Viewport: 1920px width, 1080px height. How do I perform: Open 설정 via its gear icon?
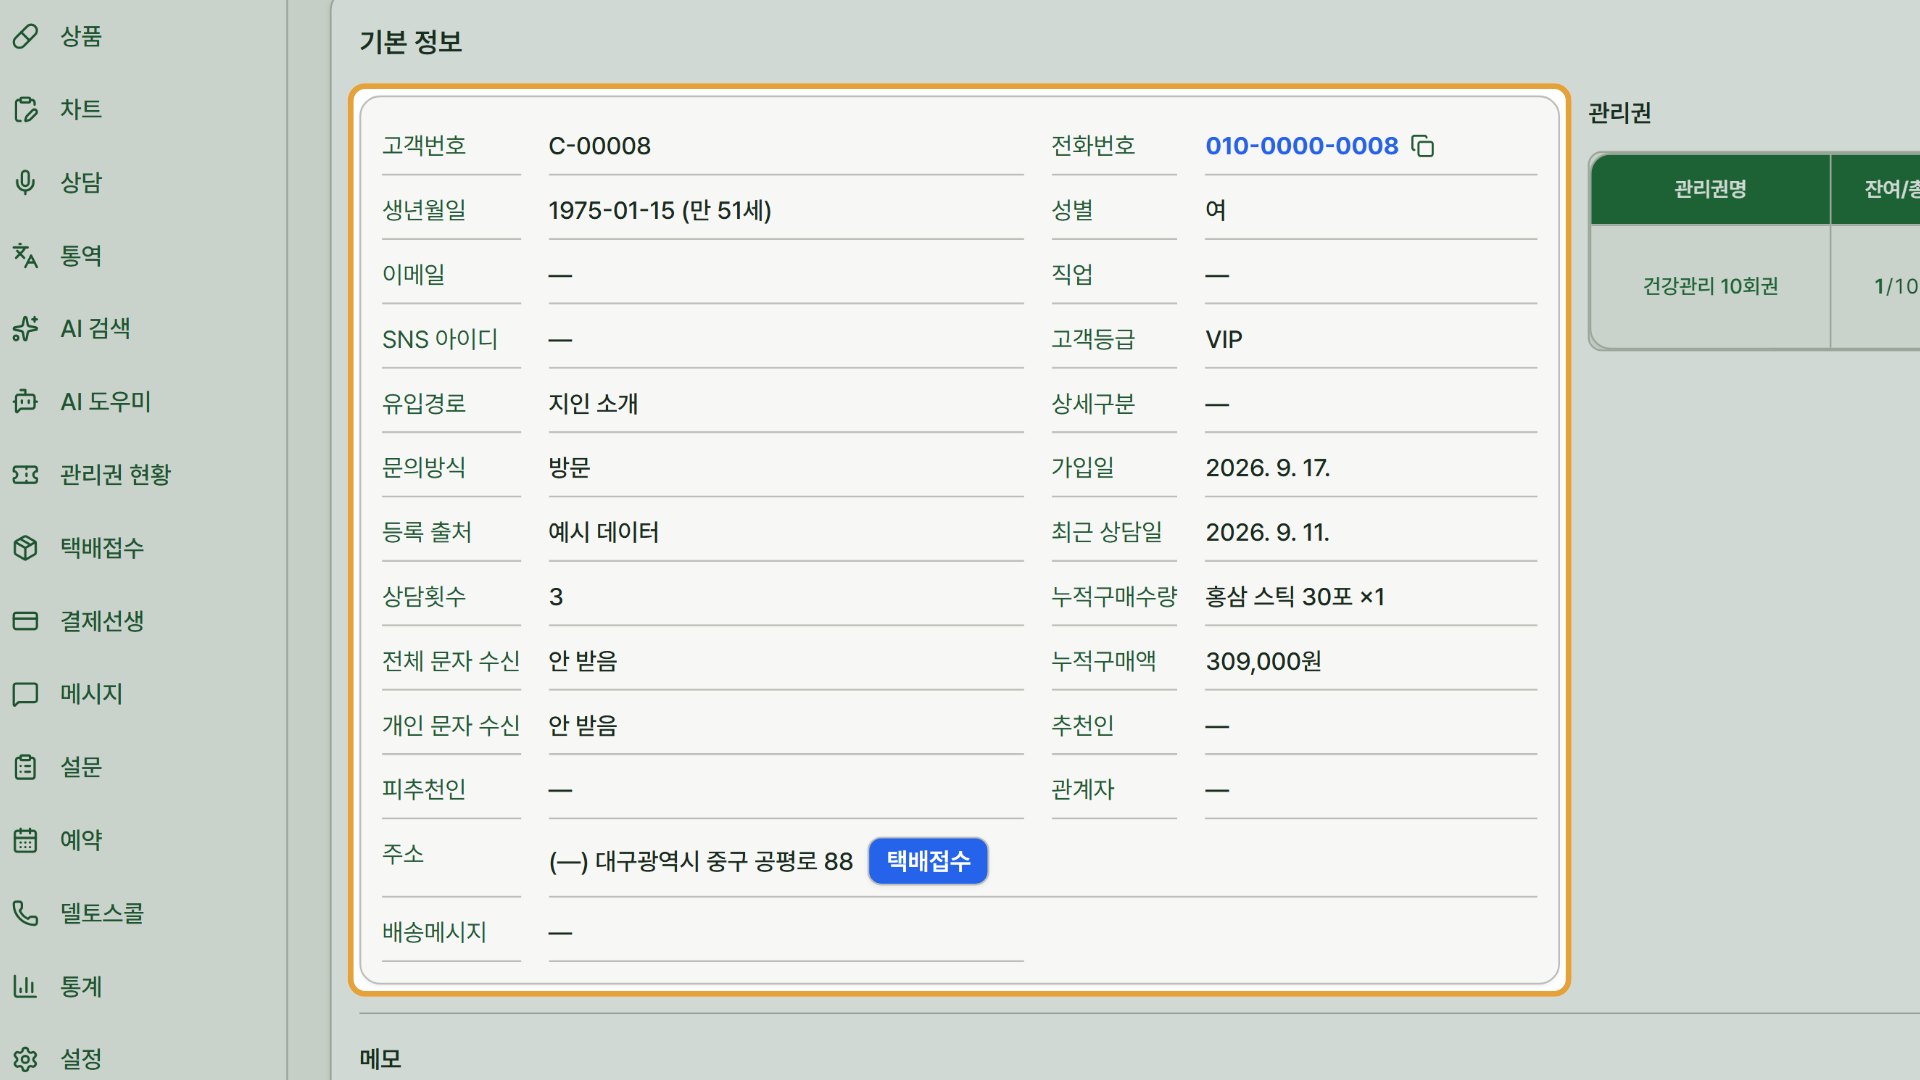coord(25,1059)
